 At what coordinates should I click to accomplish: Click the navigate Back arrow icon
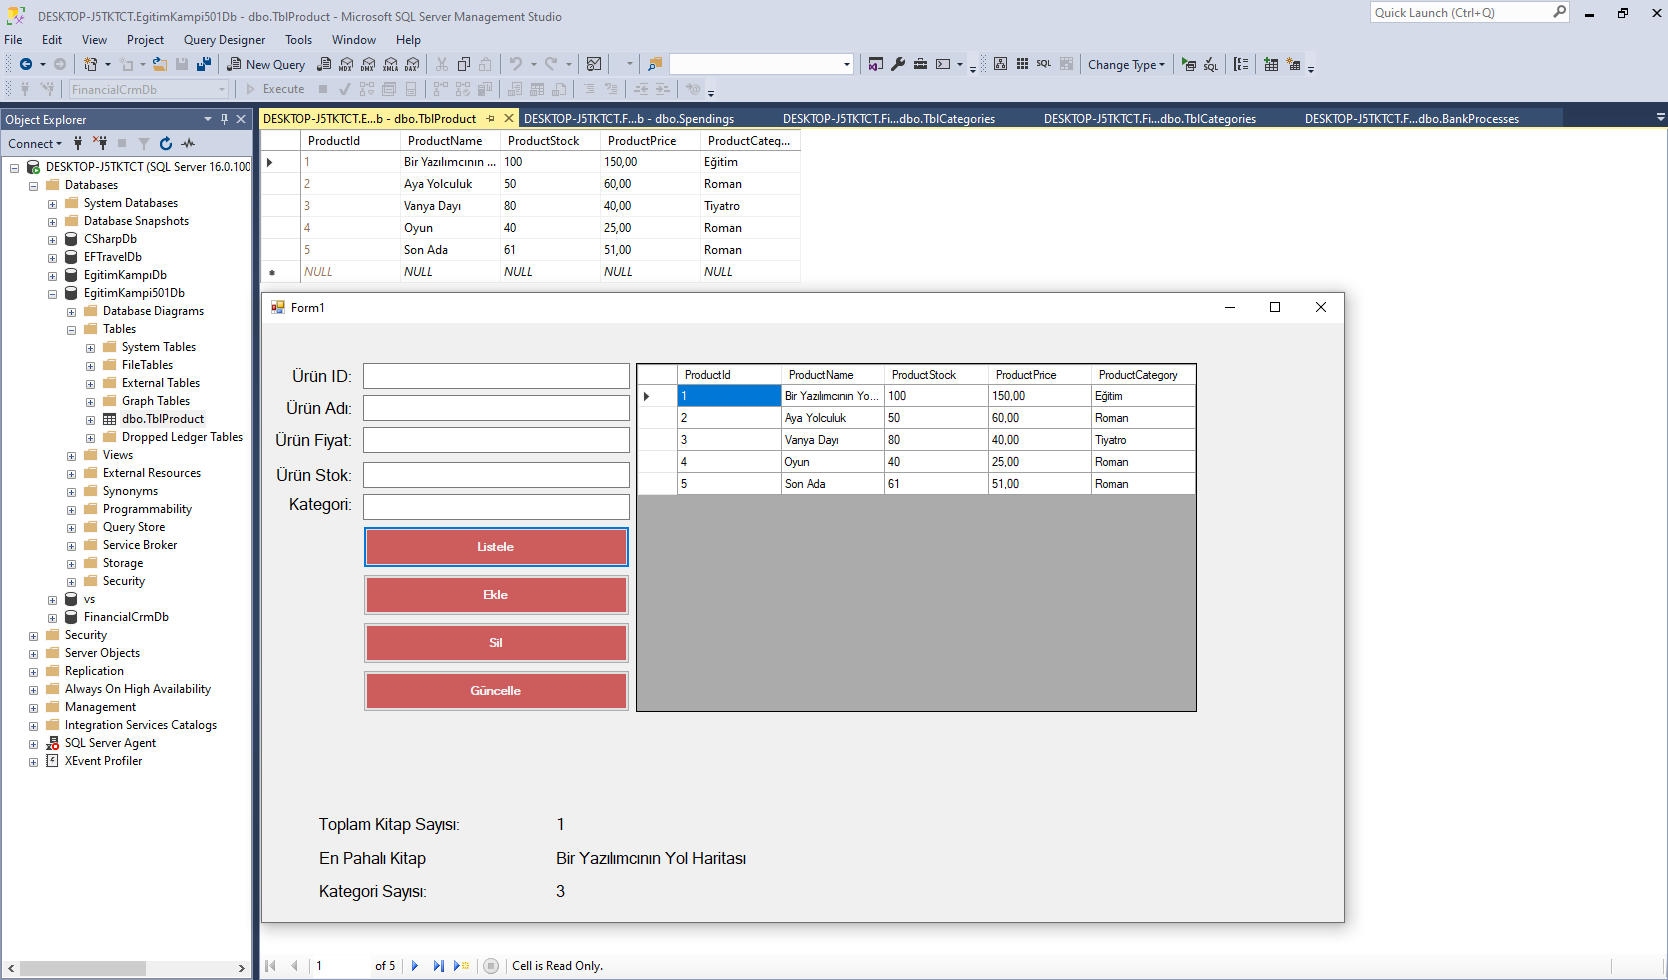[26, 64]
